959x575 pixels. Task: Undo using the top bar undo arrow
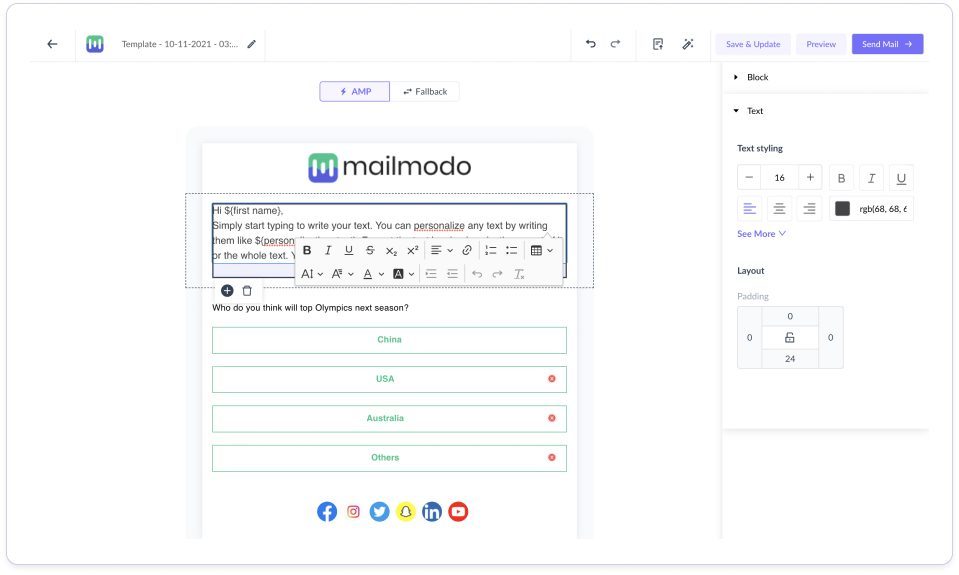[590, 43]
